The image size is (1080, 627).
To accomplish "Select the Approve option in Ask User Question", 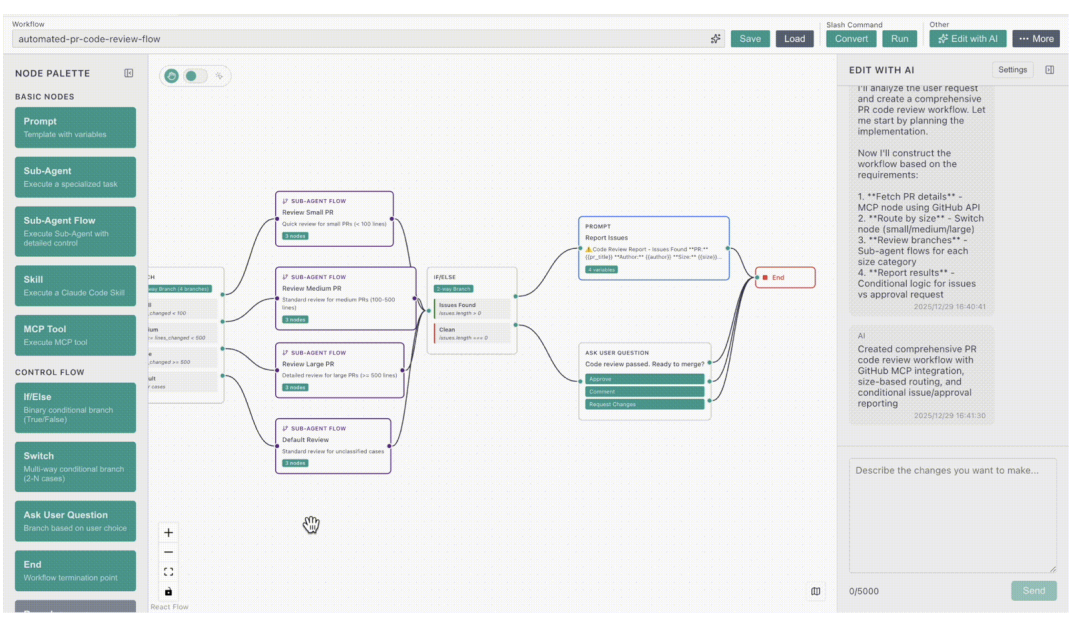I will coord(645,379).
